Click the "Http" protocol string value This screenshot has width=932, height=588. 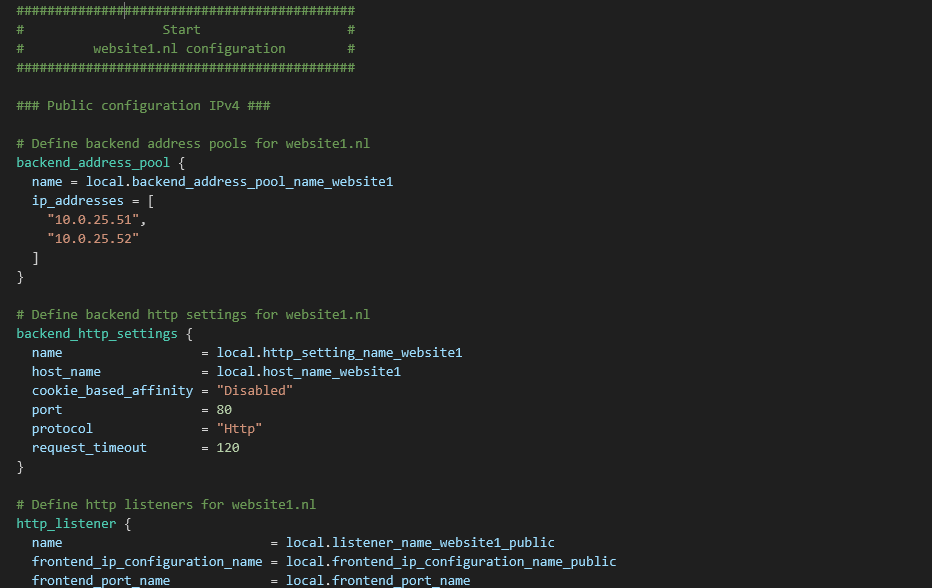(x=239, y=428)
